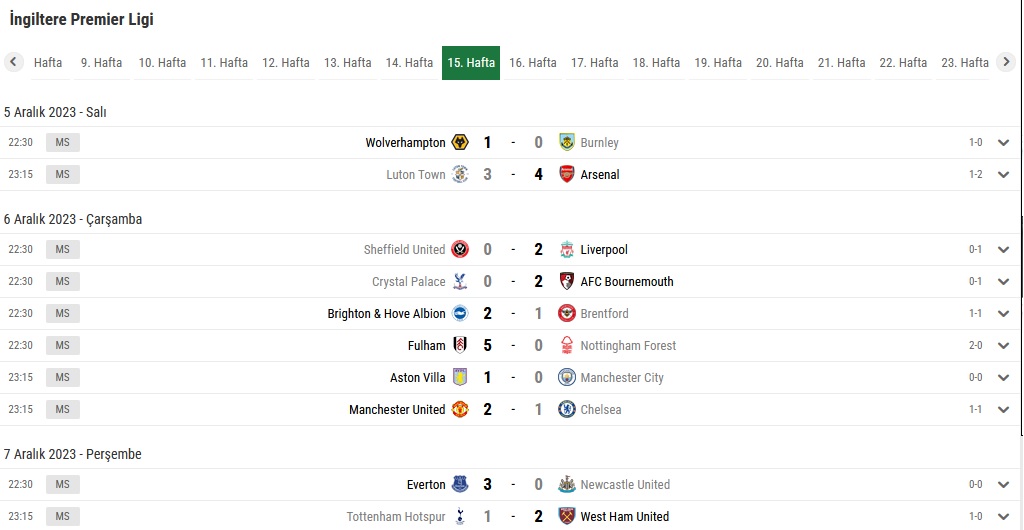Click the Fulham club crest
The width and height of the screenshot is (1024, 530).
tap(460, 345)
